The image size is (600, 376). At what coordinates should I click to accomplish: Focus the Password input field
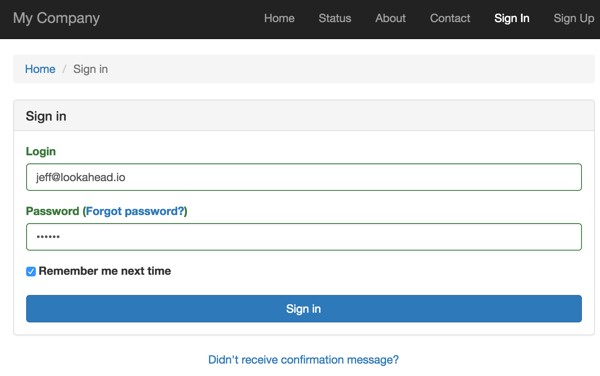[x=304, y=237]
